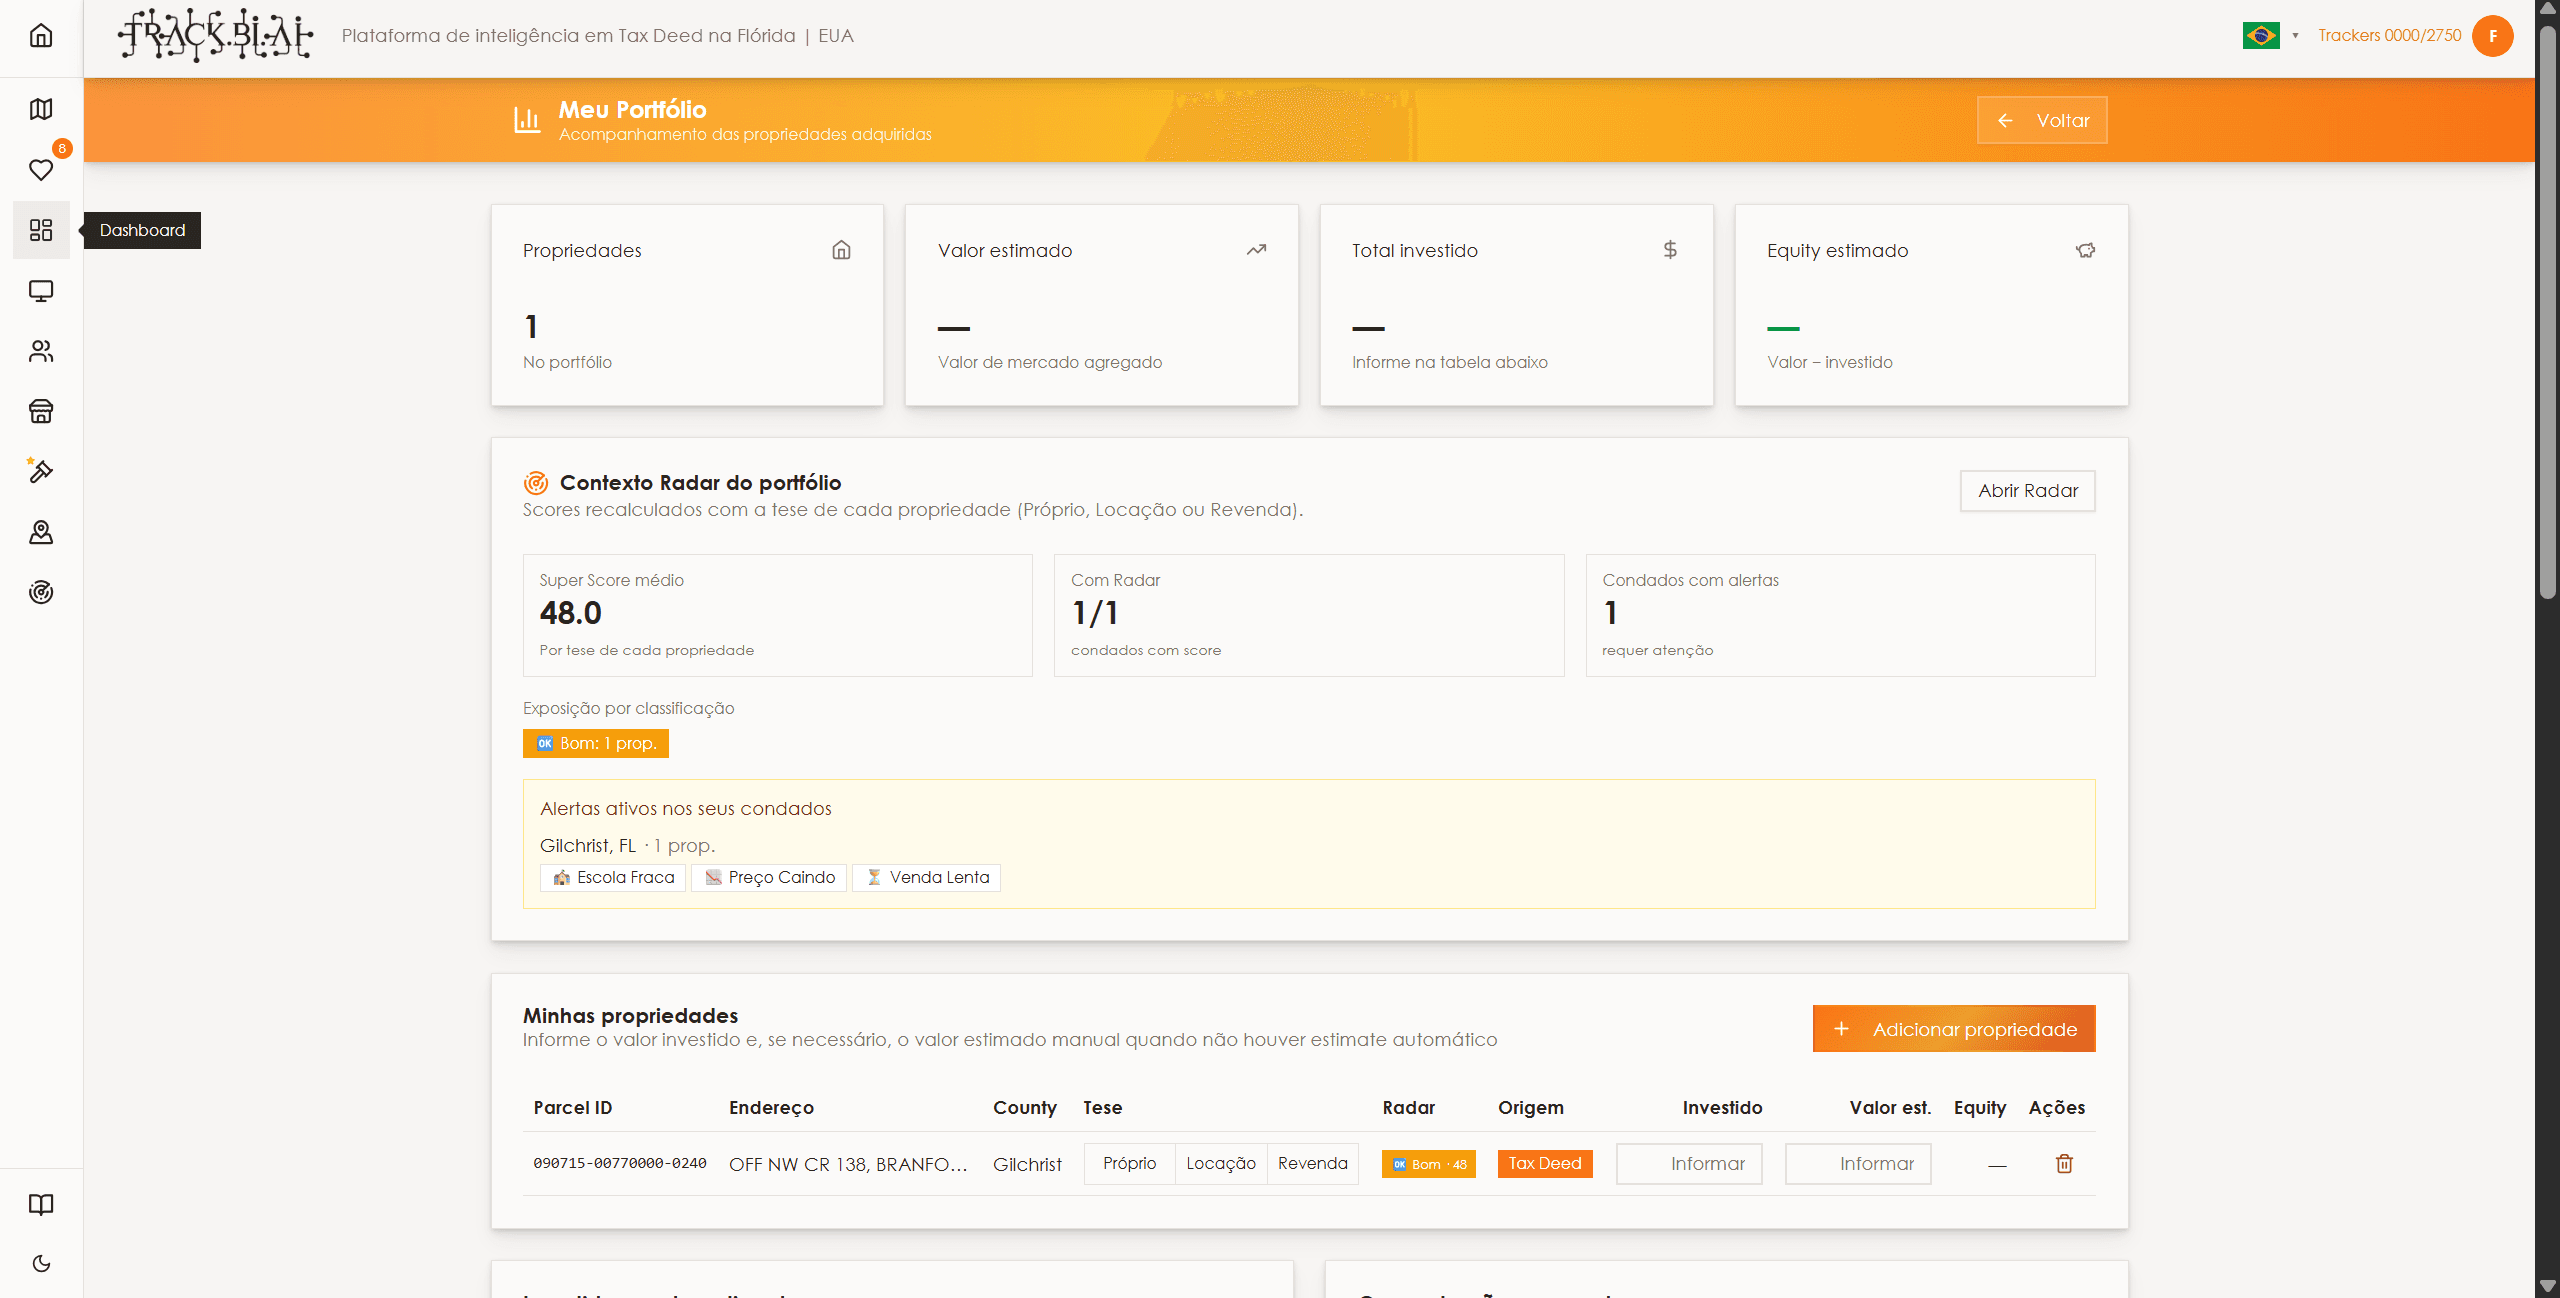Open the auction gavel sidebar icon
The image size is (2560, 1298).
pyautogui.click(x=41, y=471)
